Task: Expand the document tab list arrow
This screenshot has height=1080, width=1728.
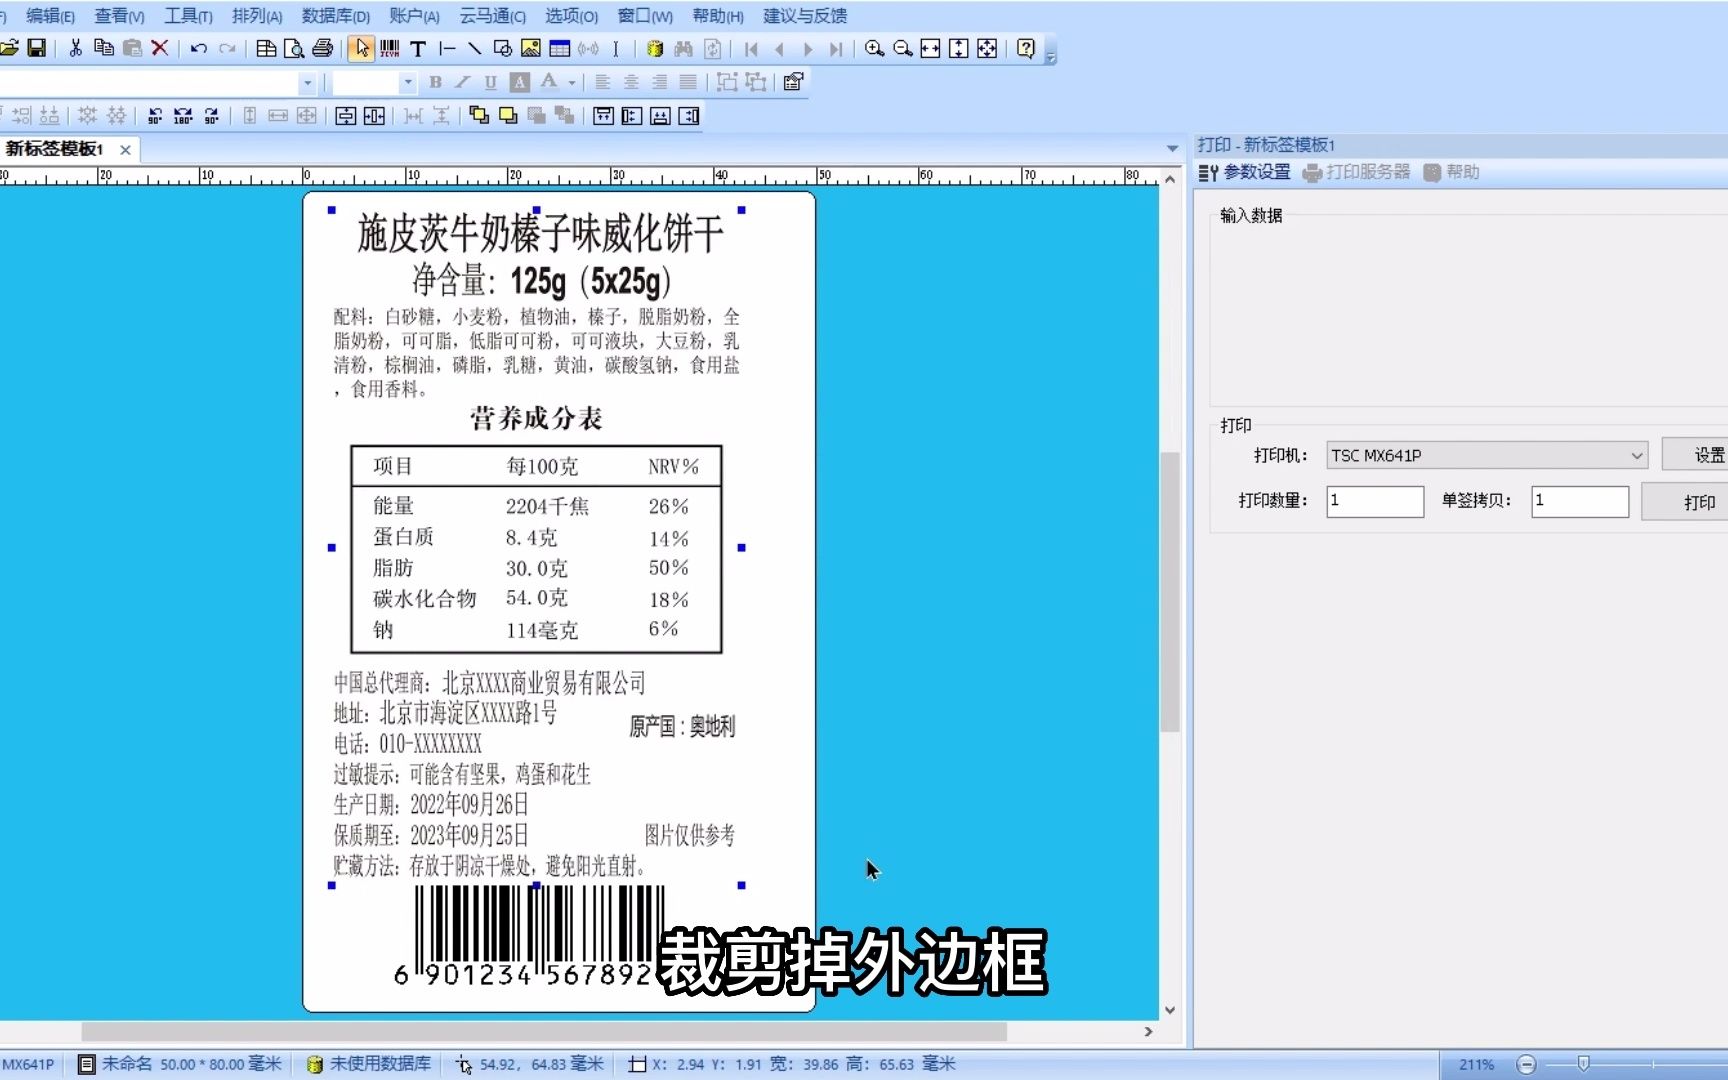Action: (x=1172, y=149)
